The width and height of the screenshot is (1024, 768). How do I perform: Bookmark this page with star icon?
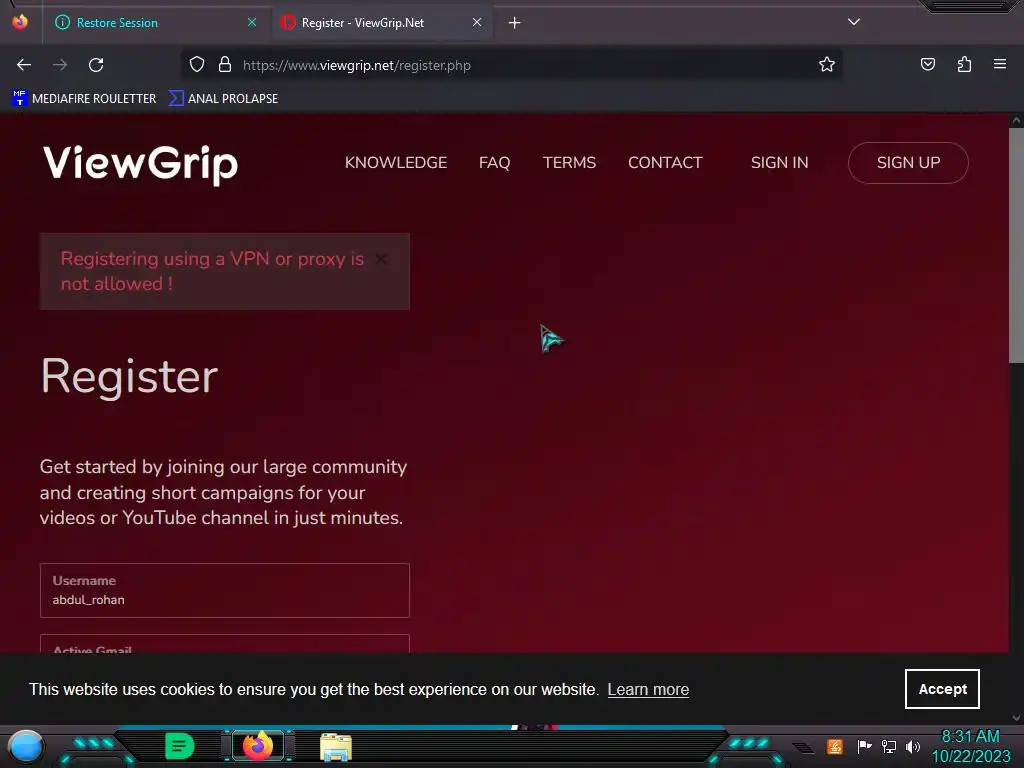[827, 65]
